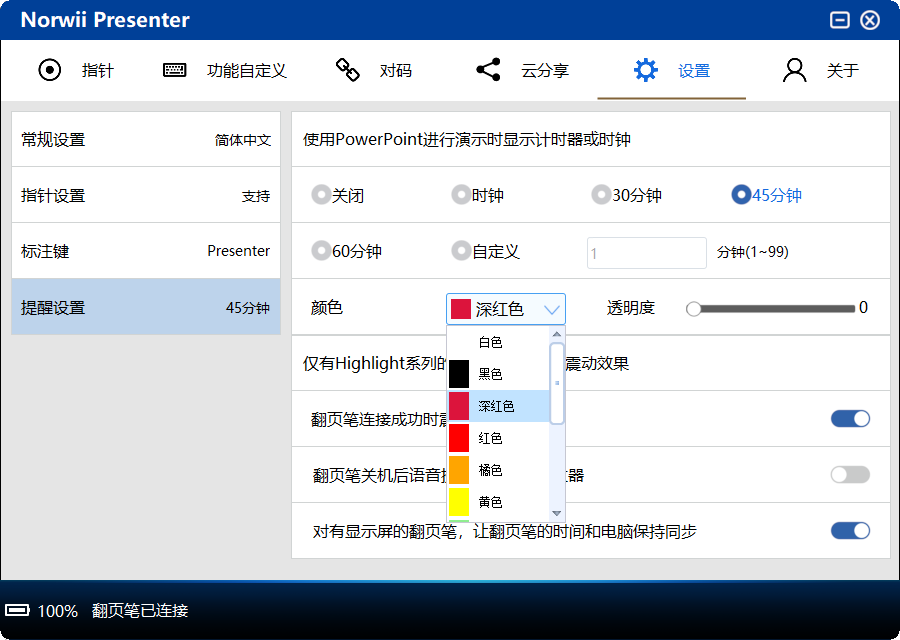This screenshot has height=640, width=900.
Task: Open 指针设置 in the sidebar
Action: pyautogui.click(x=146, y=195)
